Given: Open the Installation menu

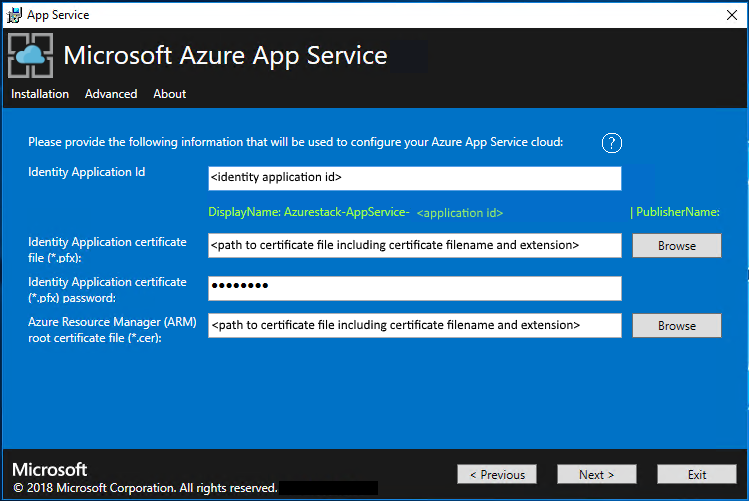Looking at the screenshot, I should [40, 94].
